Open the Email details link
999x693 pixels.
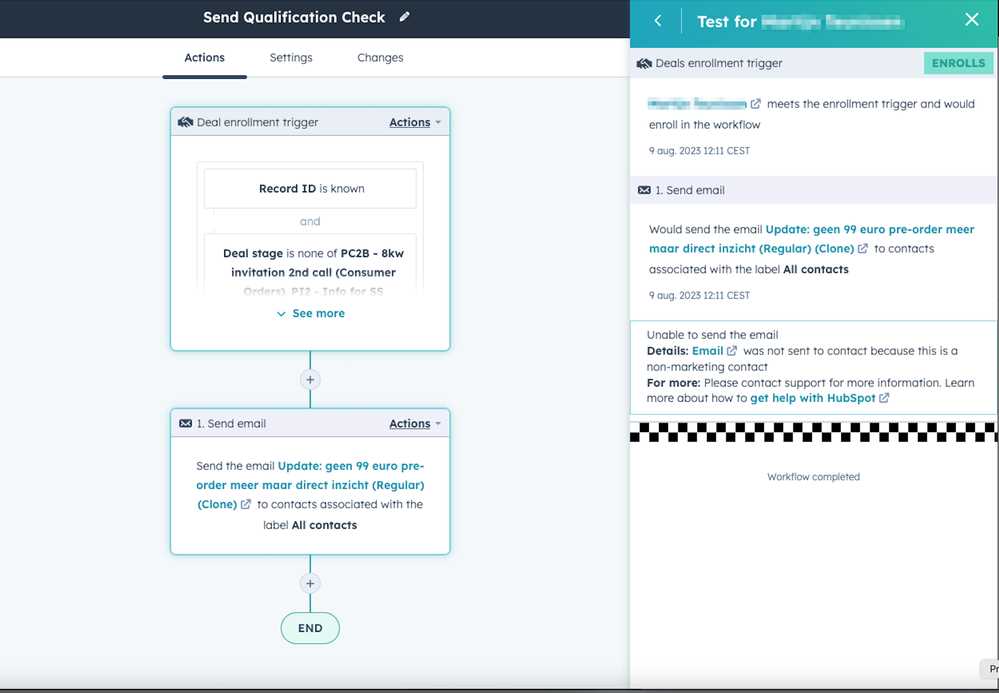click(707, 351)
